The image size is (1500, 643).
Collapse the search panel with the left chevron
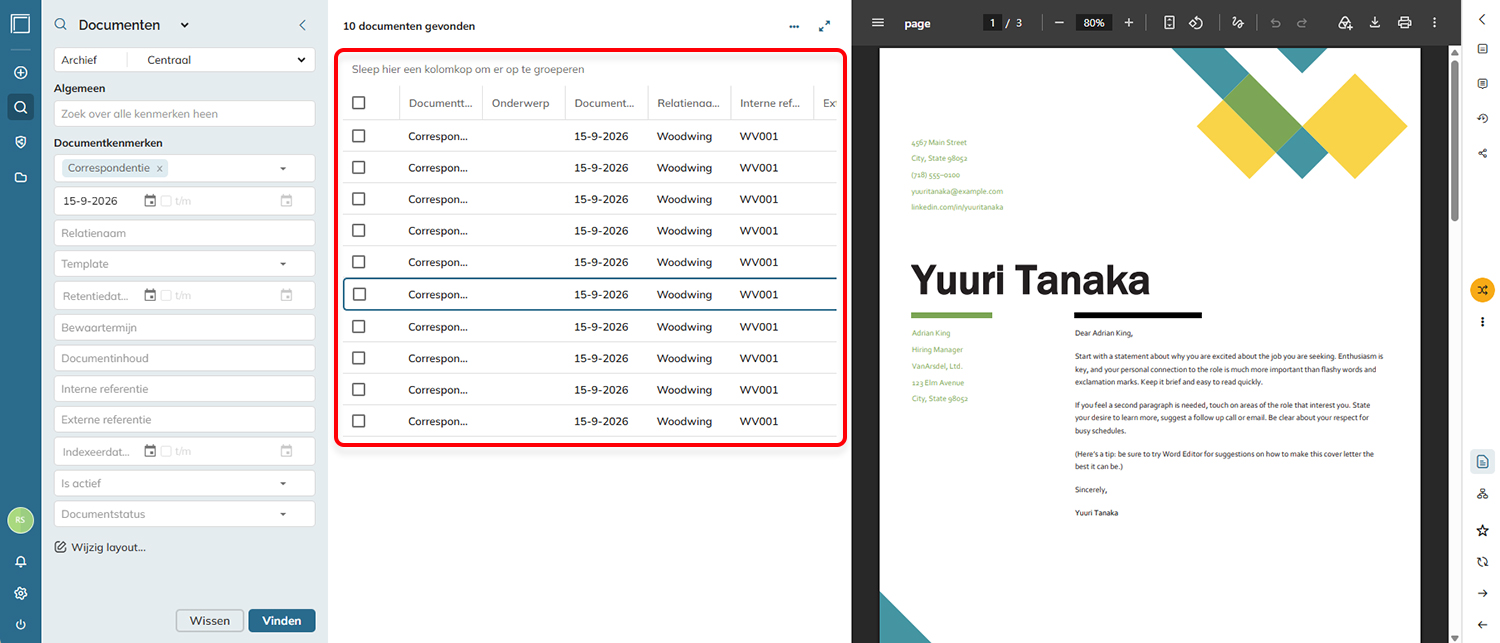pyautogui.click(x=302, y=25)
